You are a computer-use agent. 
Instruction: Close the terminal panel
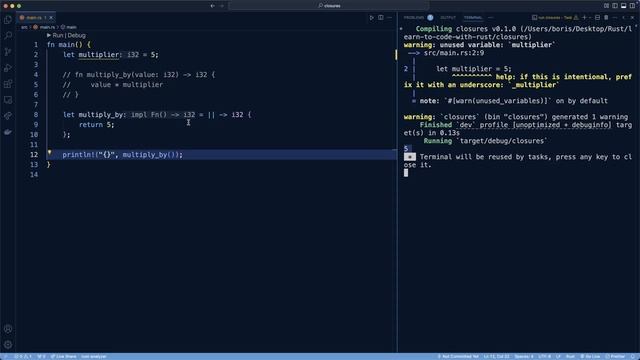point(632,18)
